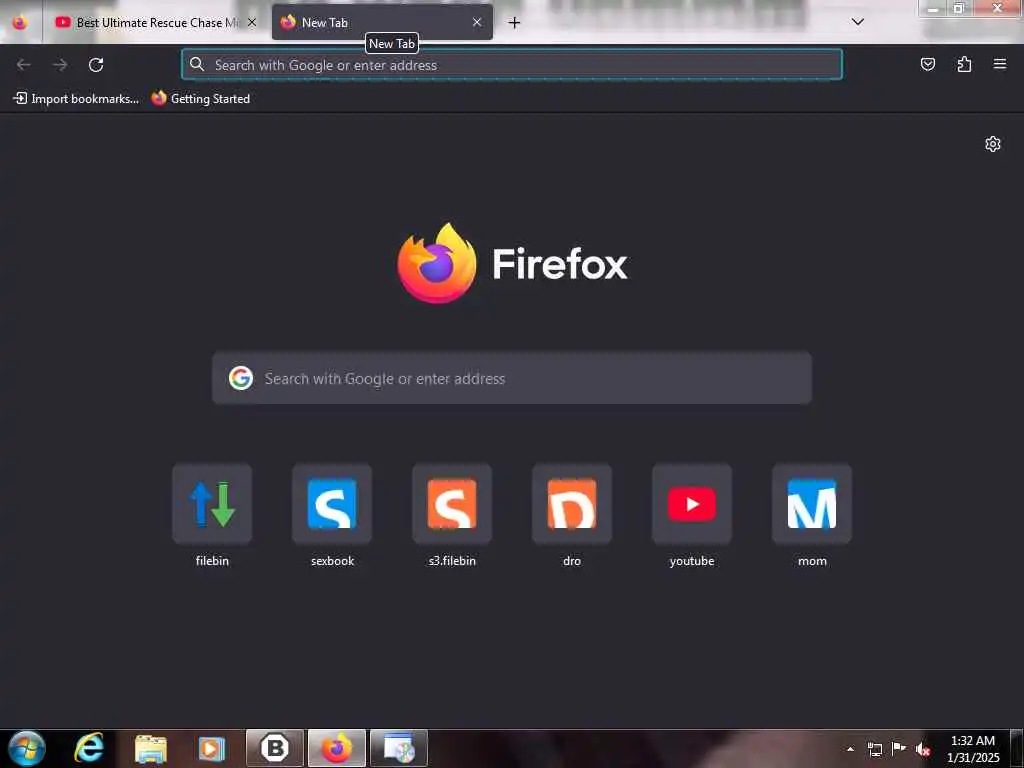Go forward with the forward arrow
The width and height of the screenshot is (1024, 768).
(60, 65)
